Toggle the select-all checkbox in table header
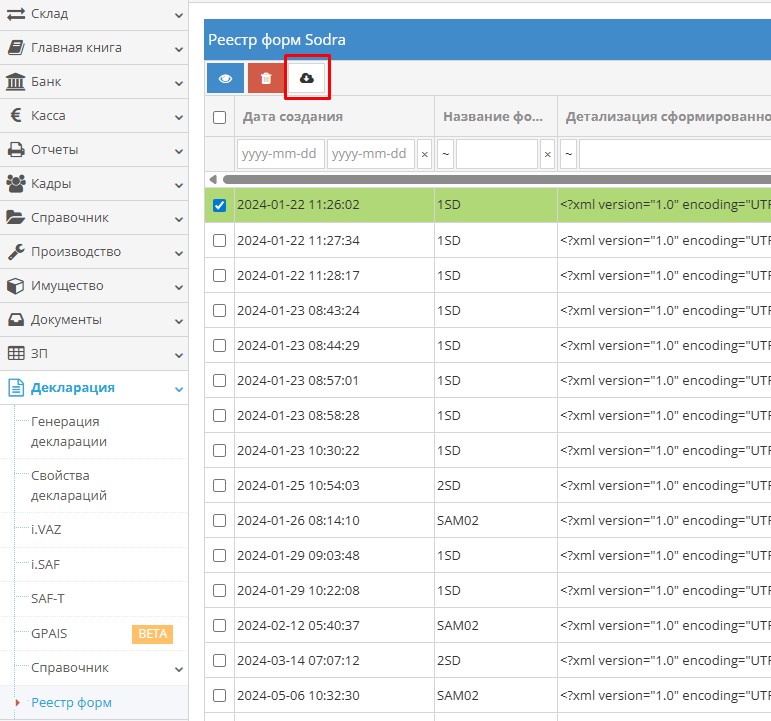Image resolution: width=771 pixels, height=721 pixels. pyautogui.click(x=220, y=117)
